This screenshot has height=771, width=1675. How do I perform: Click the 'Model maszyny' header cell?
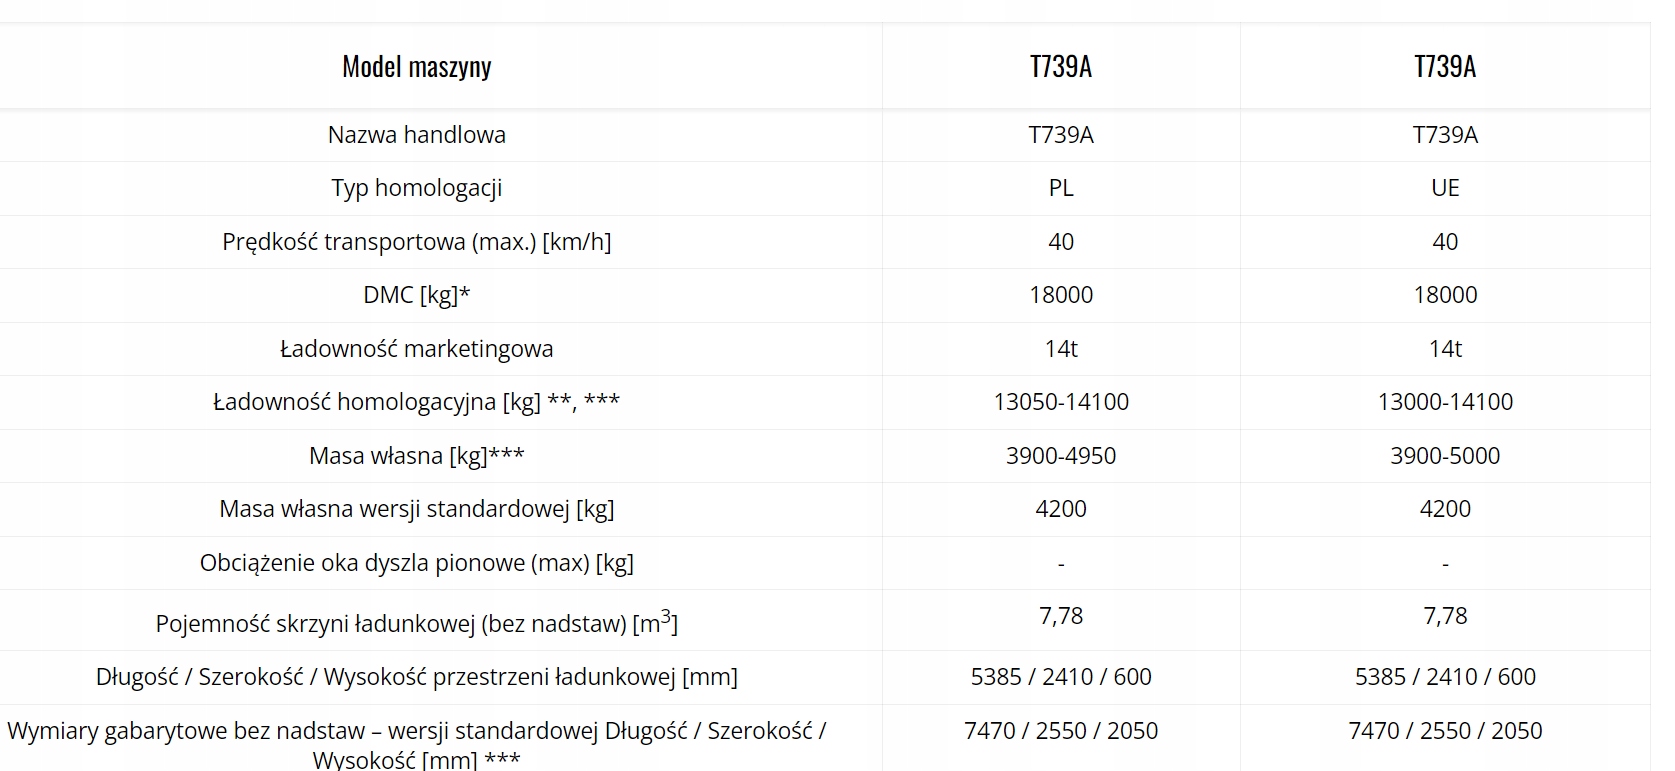[416, 67]
